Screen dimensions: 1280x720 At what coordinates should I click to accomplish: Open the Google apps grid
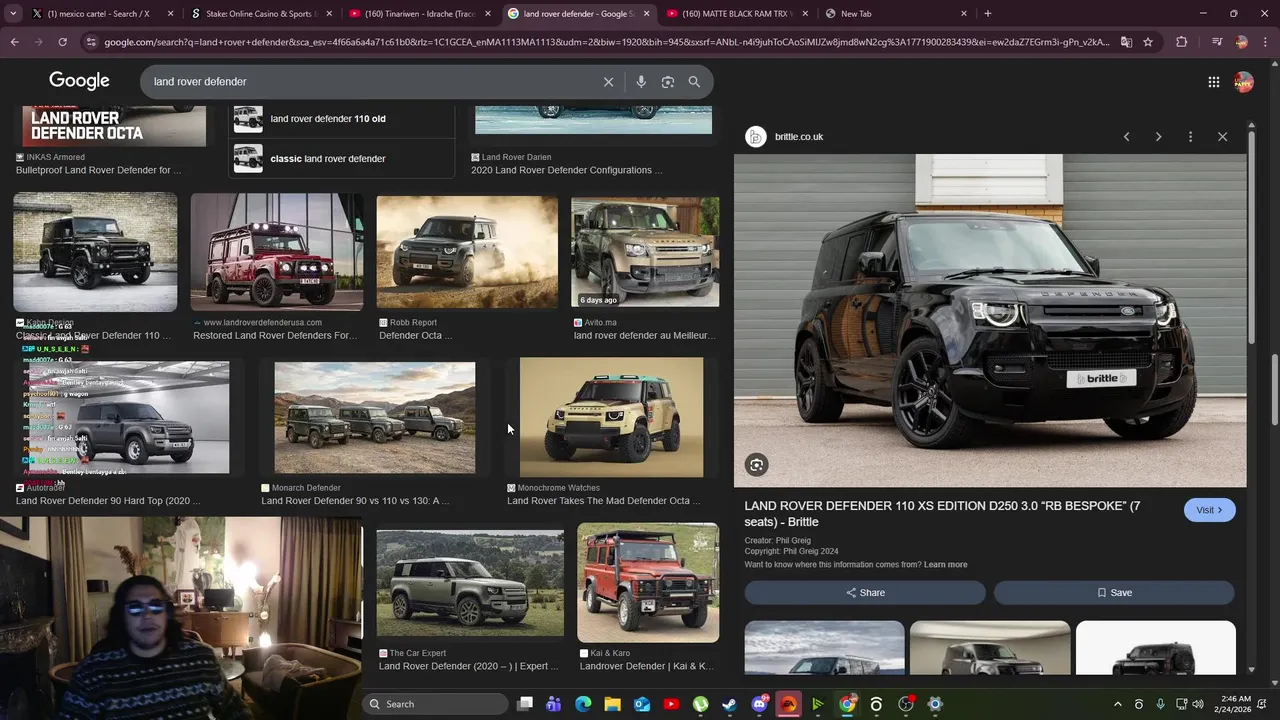pyautogui.click(x=1213, y=82)
